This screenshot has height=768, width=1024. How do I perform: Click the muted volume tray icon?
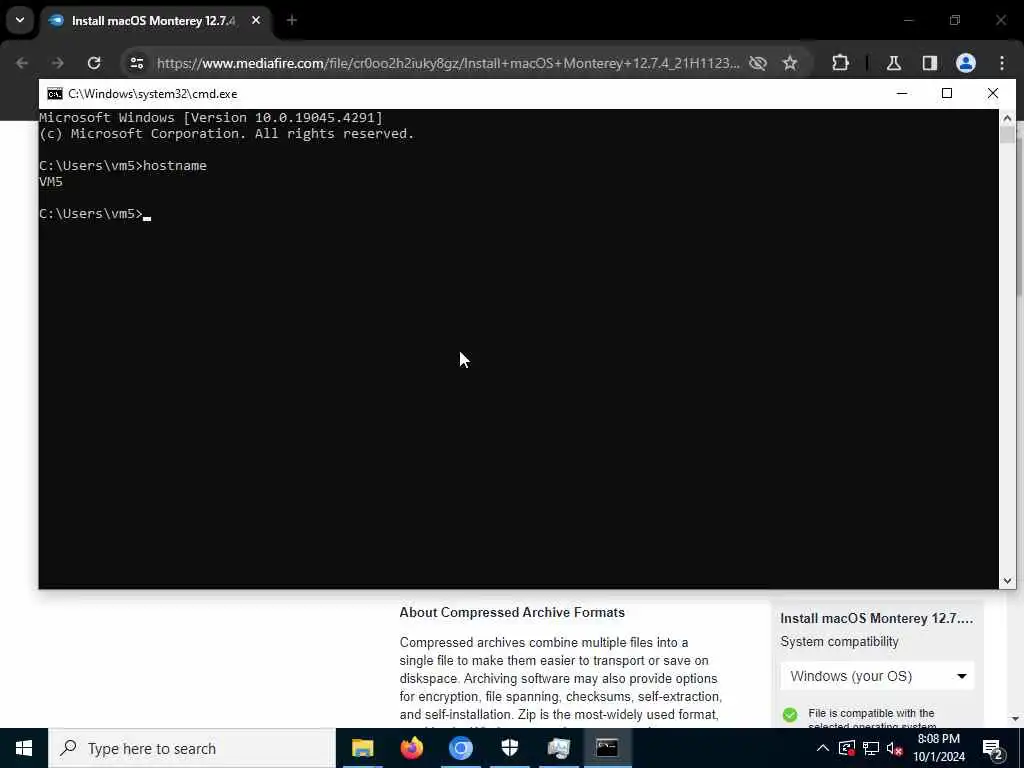click(x=895, y=748)
